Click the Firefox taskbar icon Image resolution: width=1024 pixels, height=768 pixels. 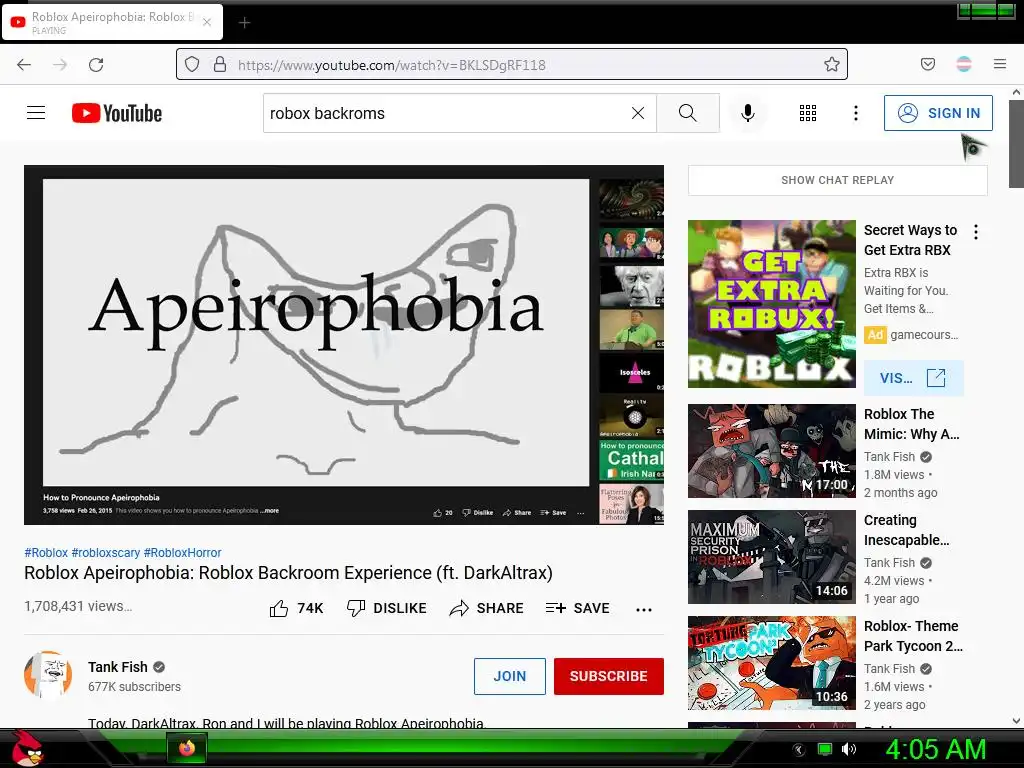(187, 748)
